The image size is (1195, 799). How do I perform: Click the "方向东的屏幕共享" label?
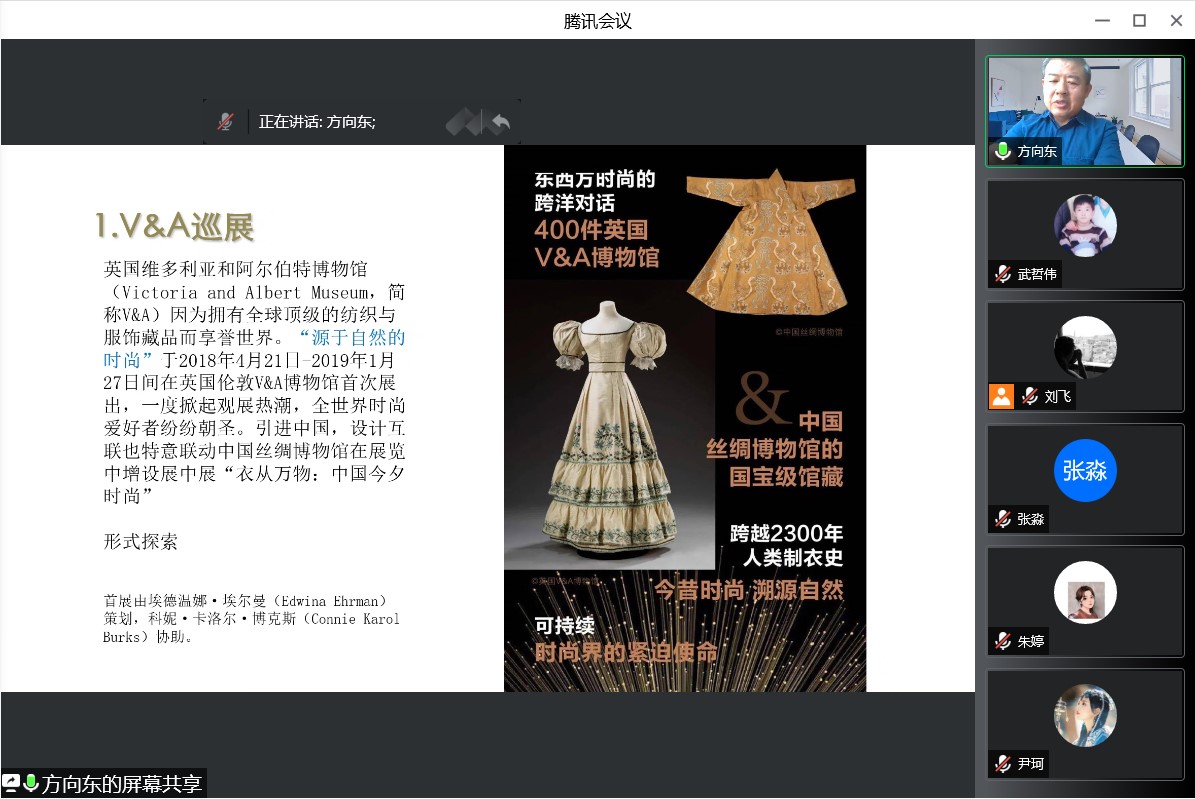tap(122, 784)
